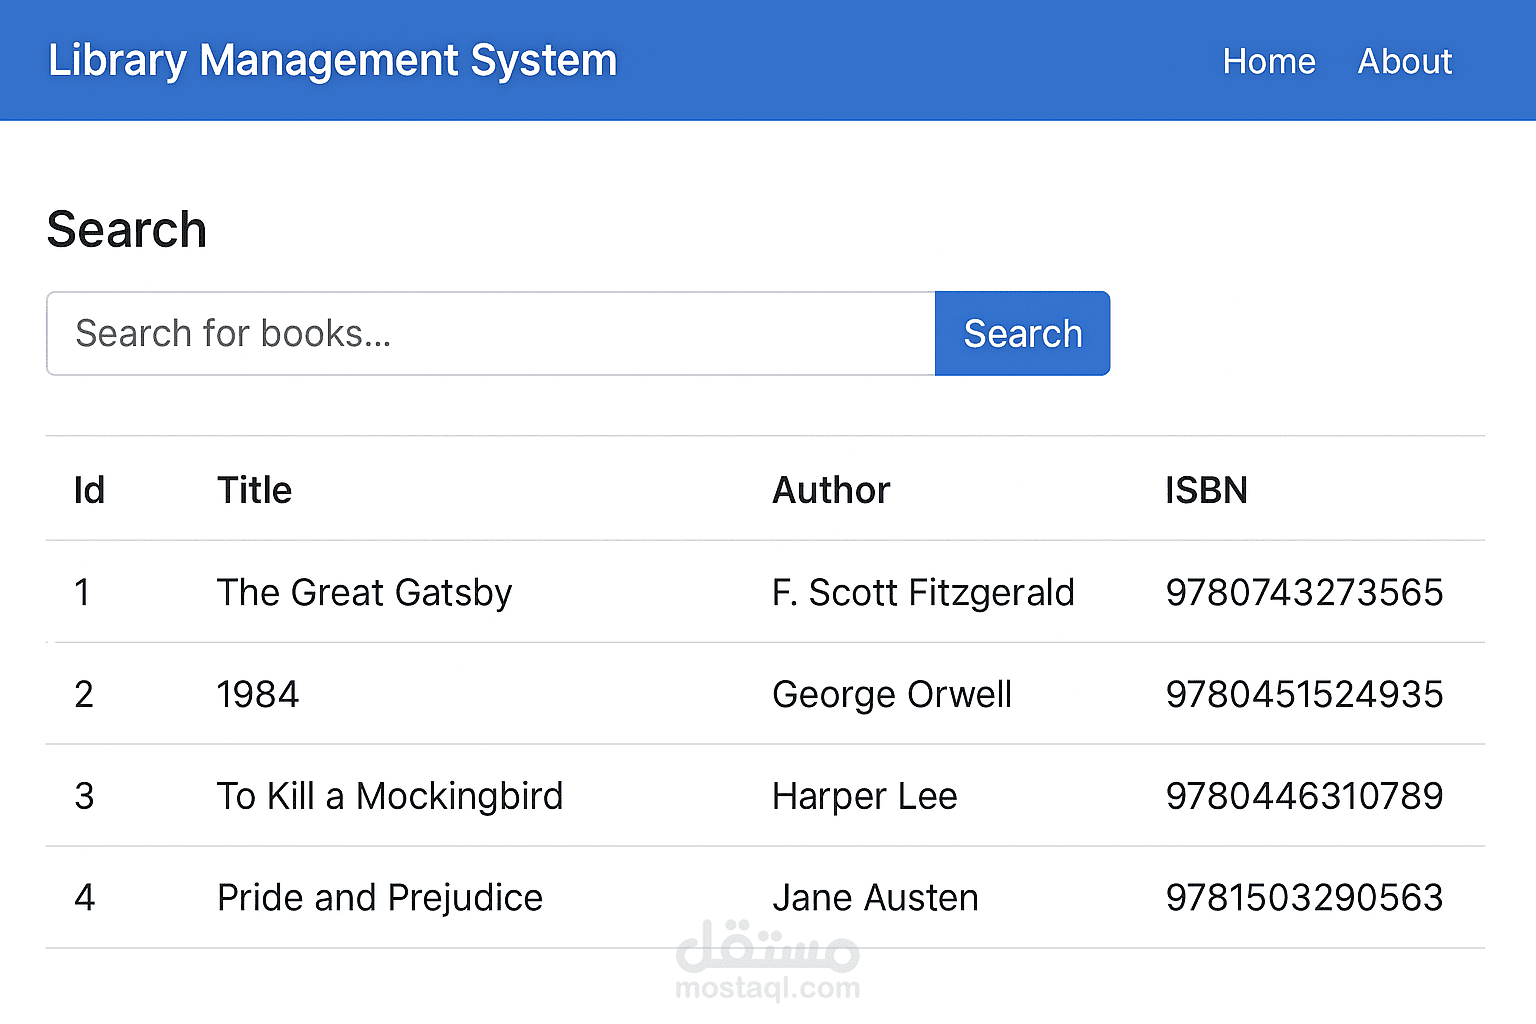Click the Title column header

coord(254,490)
